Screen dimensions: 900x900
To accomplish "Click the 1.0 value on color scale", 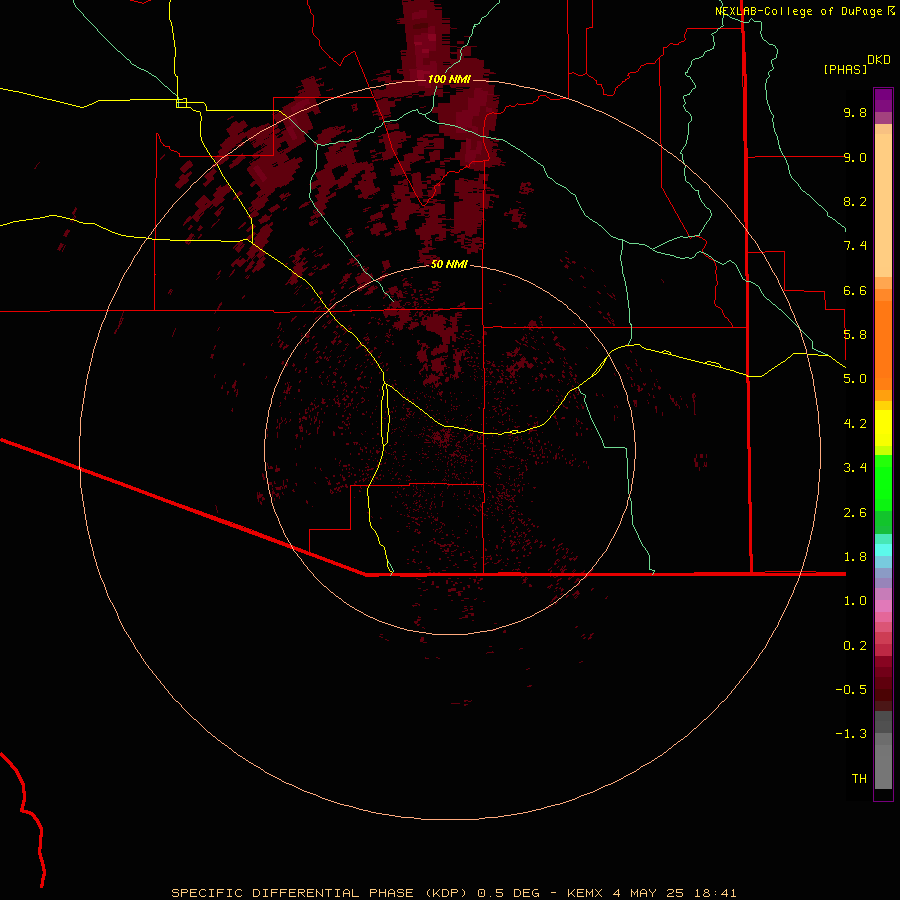I will click(855, 601).
